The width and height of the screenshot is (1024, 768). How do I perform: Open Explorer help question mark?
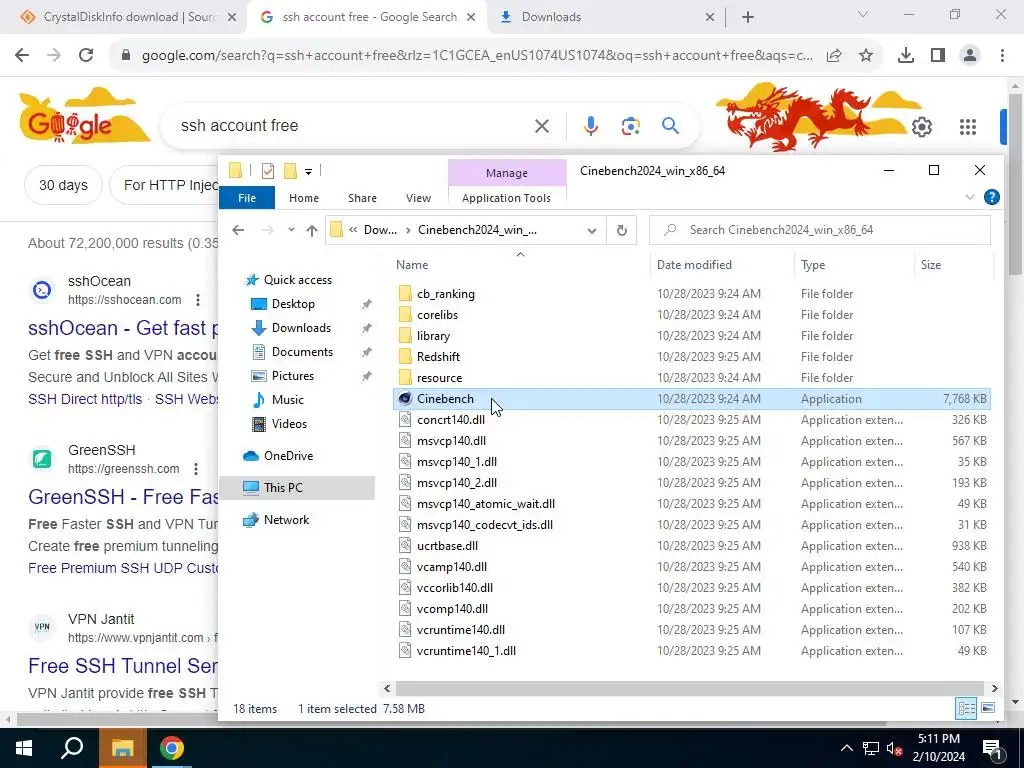point(991,197)
